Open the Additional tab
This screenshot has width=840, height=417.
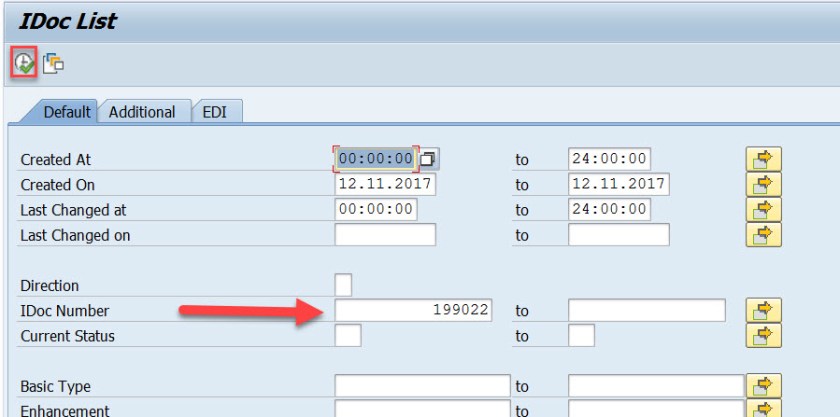click(x=142, y=112)
